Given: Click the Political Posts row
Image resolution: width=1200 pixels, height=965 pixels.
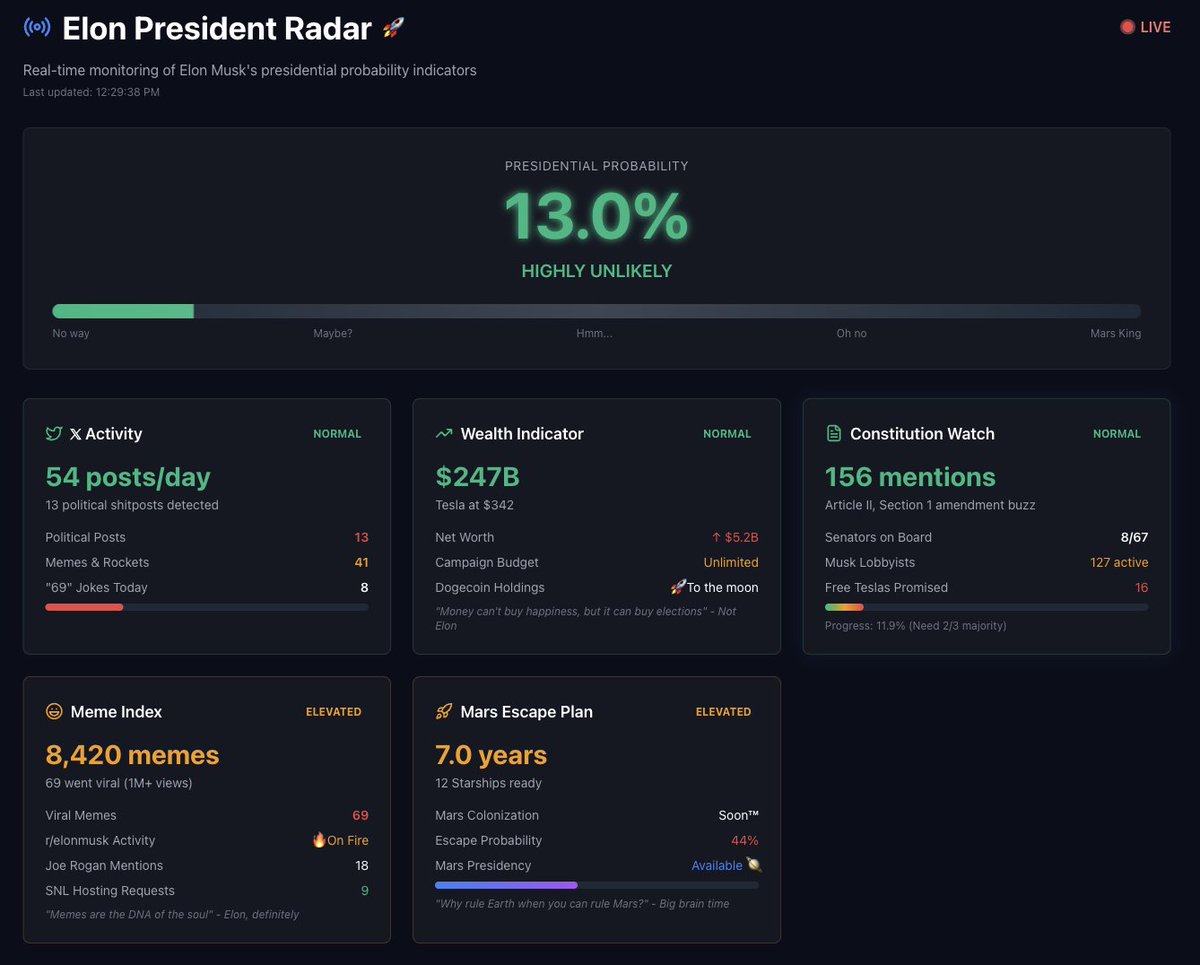Looking at the screenshot, I should pyautogui.click(x=207, y=537).
